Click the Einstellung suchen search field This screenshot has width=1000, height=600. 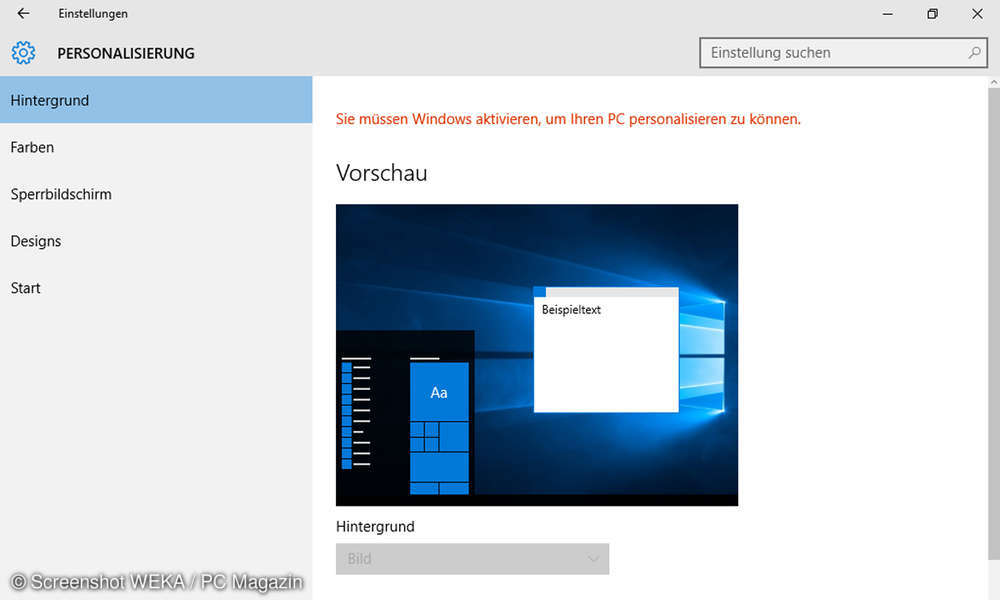pyautogui.click(x=830, y=52)
